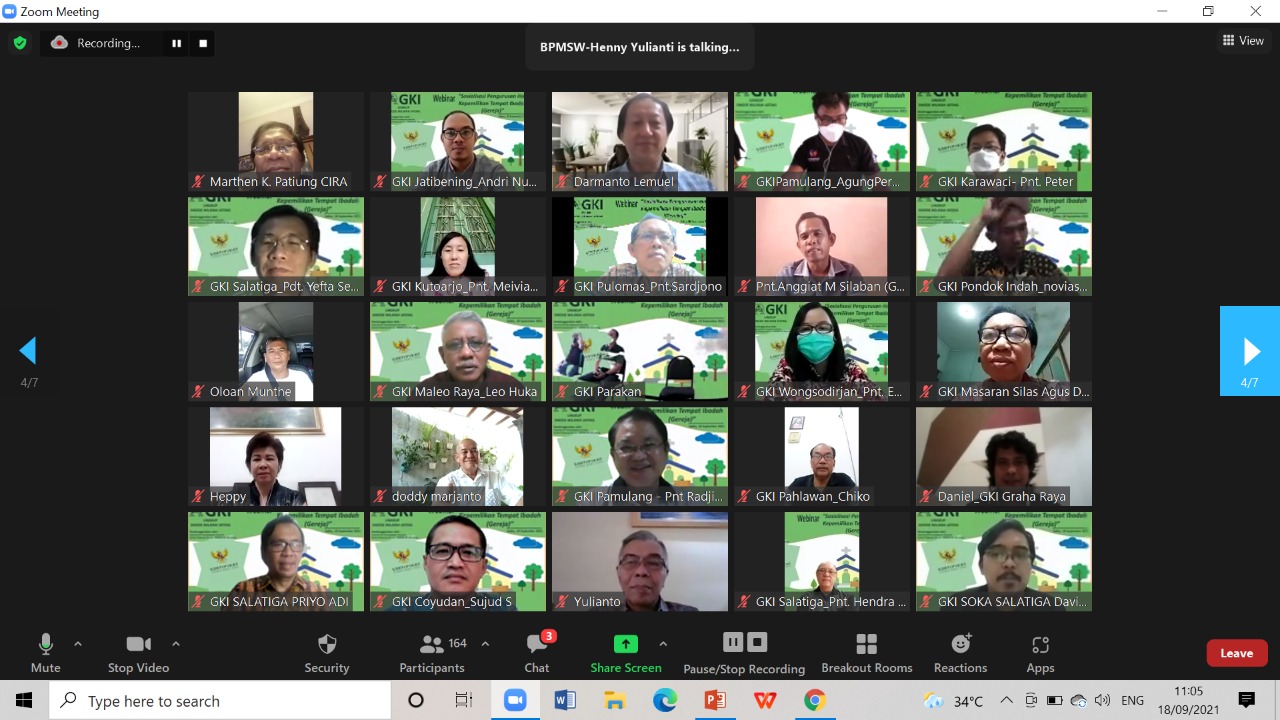The image size is (1280, 720).
Task: Open the Chat panel
Action: click(537, 653)
